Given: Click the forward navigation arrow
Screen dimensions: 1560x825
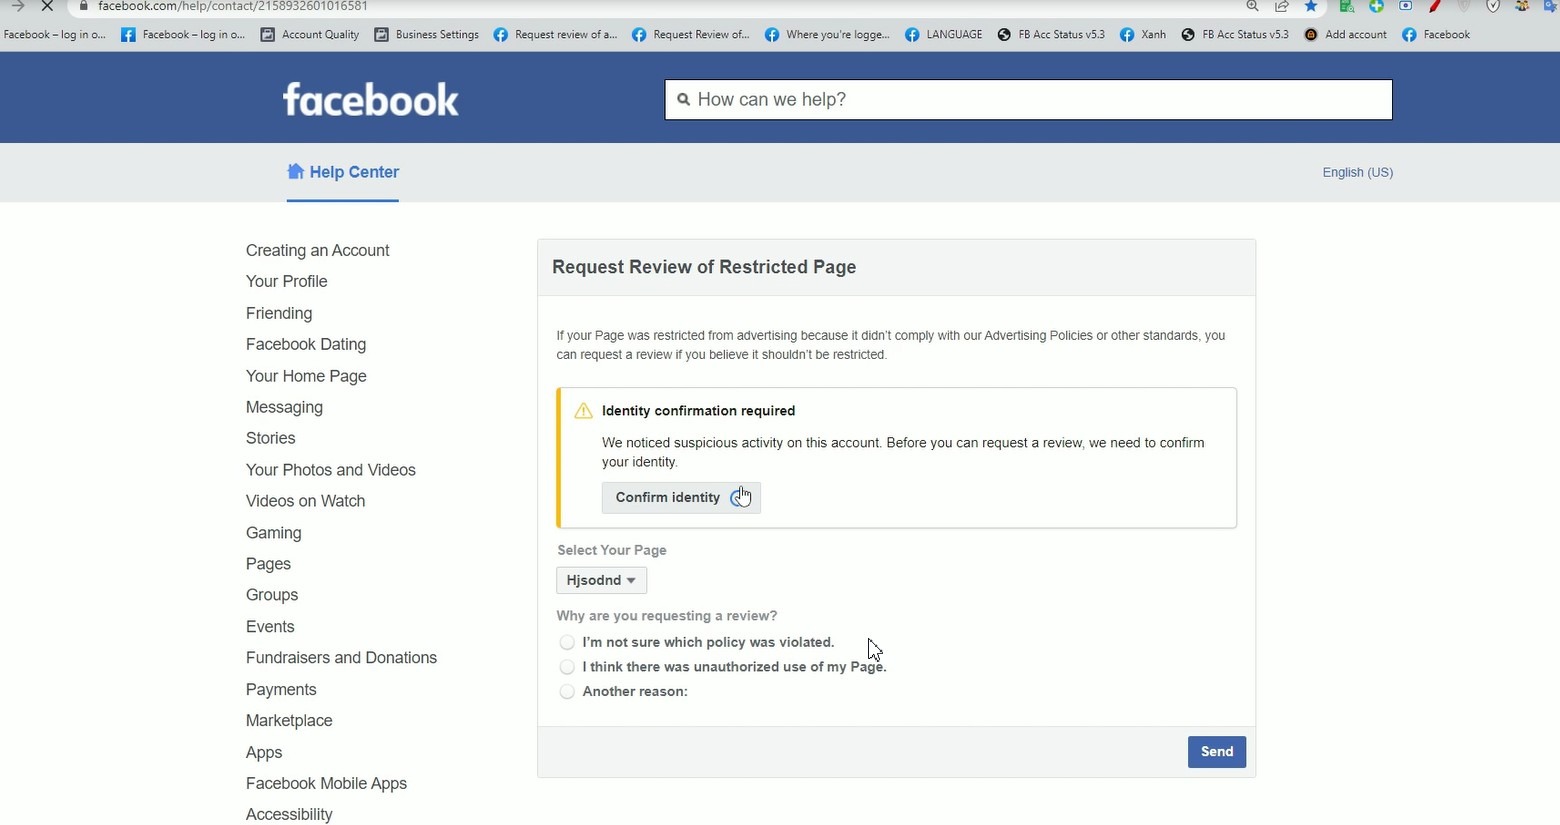Looking at the screenshot, I should click(17, 6).
